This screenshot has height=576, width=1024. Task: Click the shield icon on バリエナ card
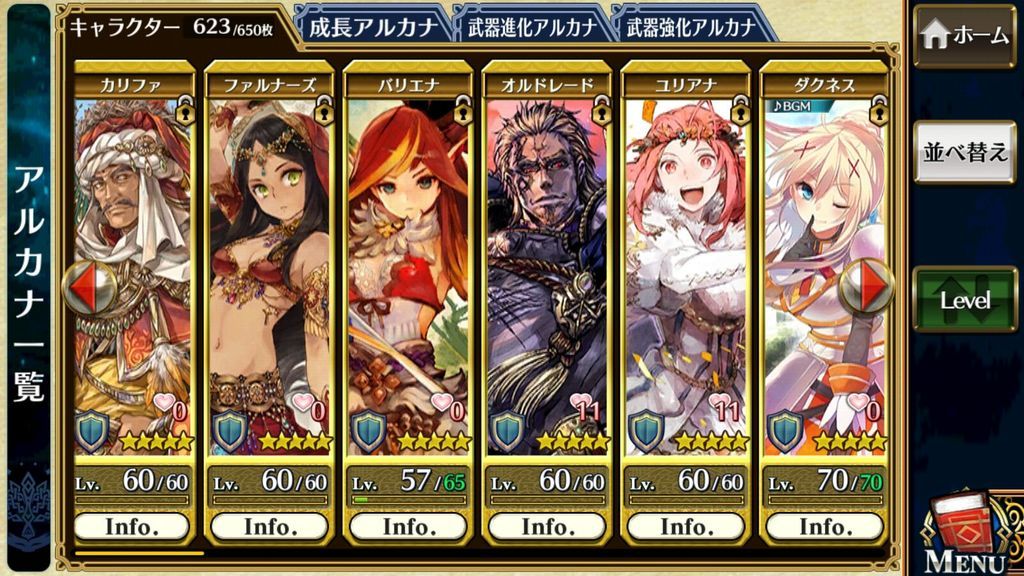coord(369,432)
